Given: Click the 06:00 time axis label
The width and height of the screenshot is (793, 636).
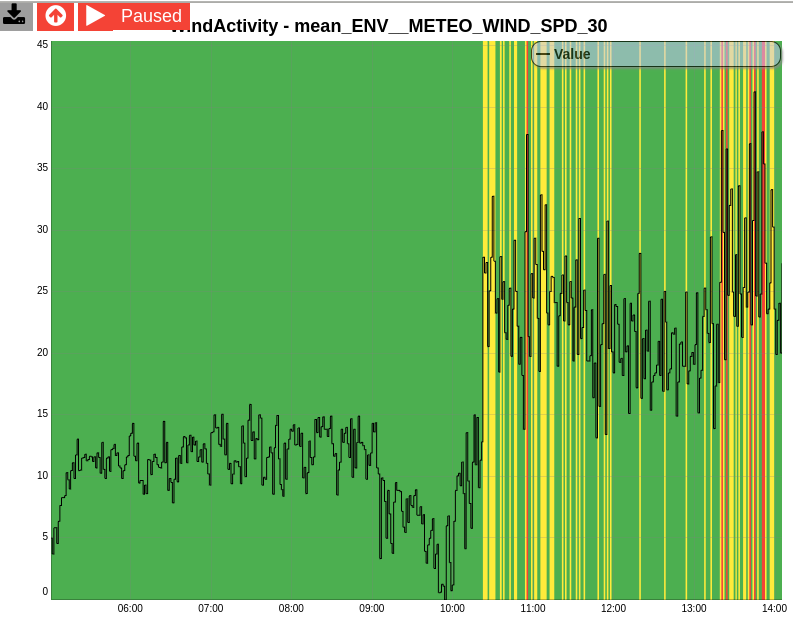Looking at the screenshot, I should tap(130, 608).
